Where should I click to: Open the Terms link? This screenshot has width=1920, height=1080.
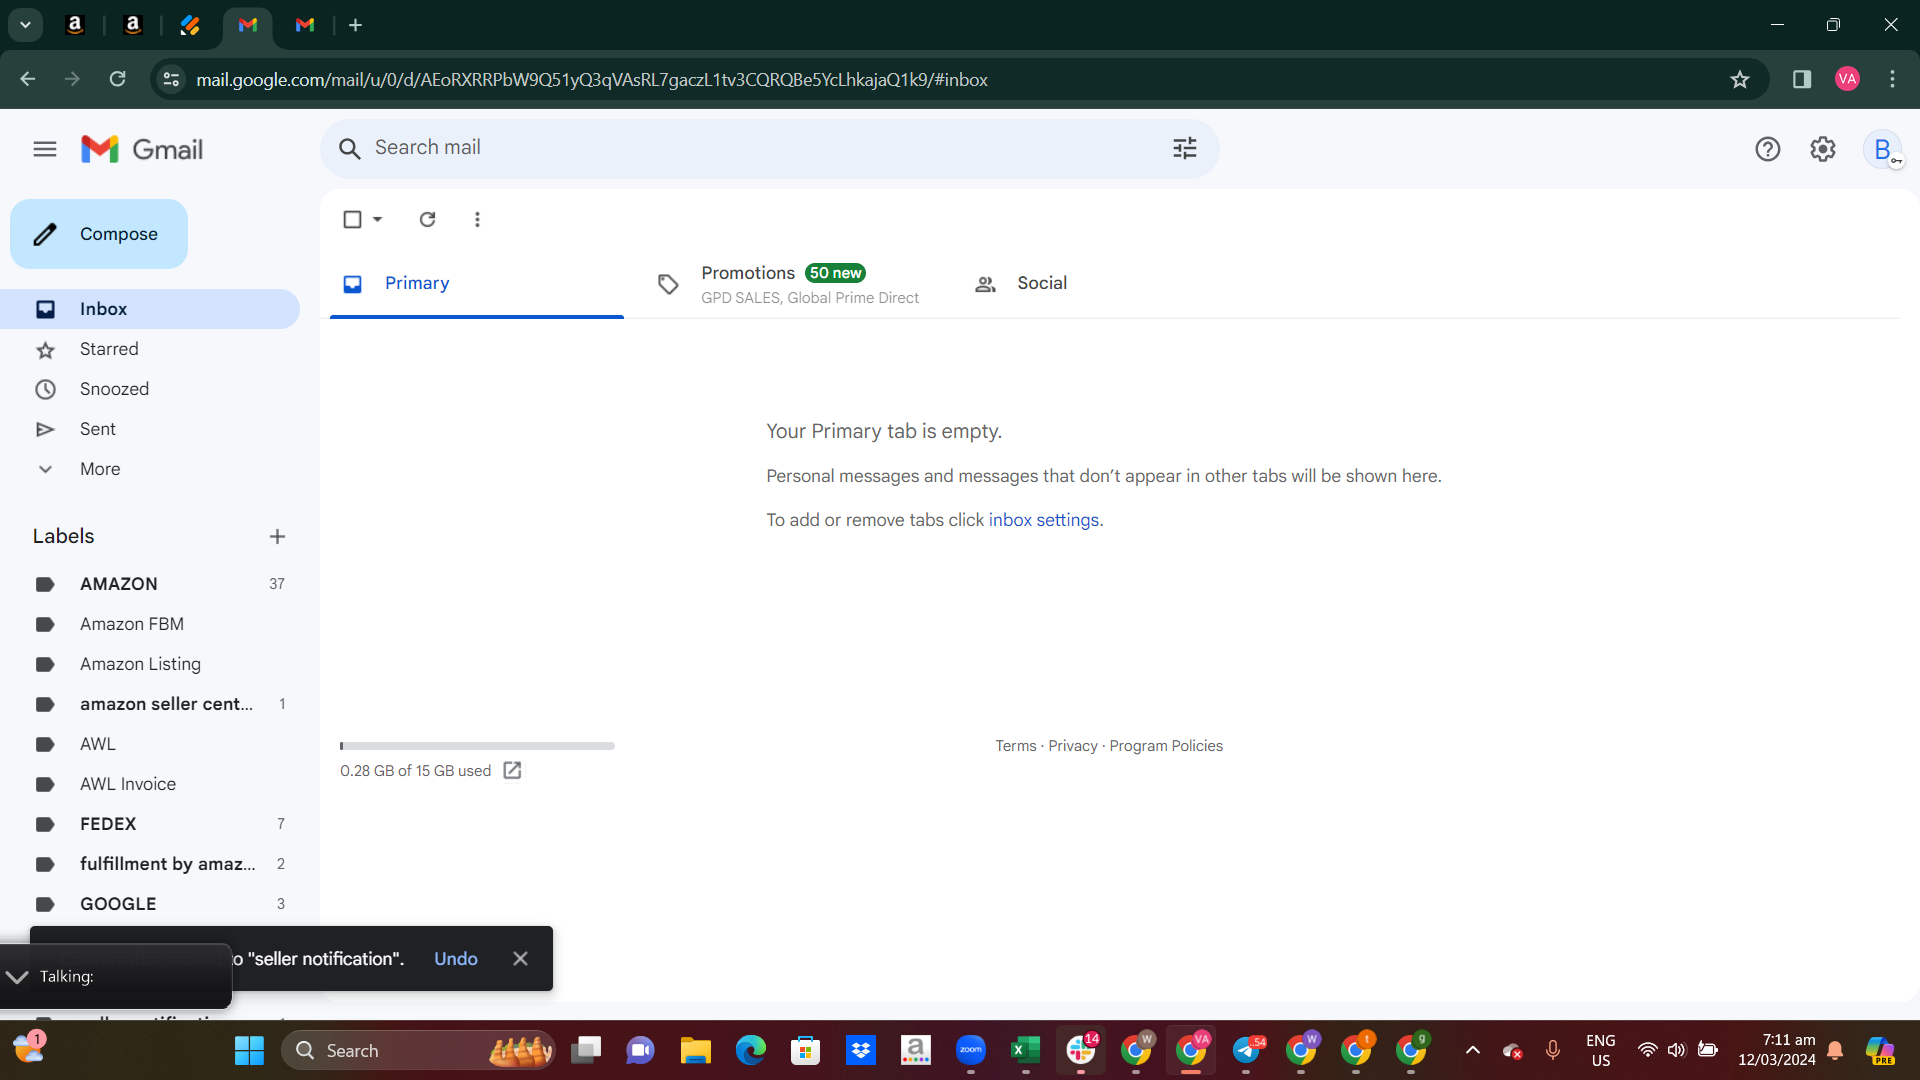tap(1015, 746)
